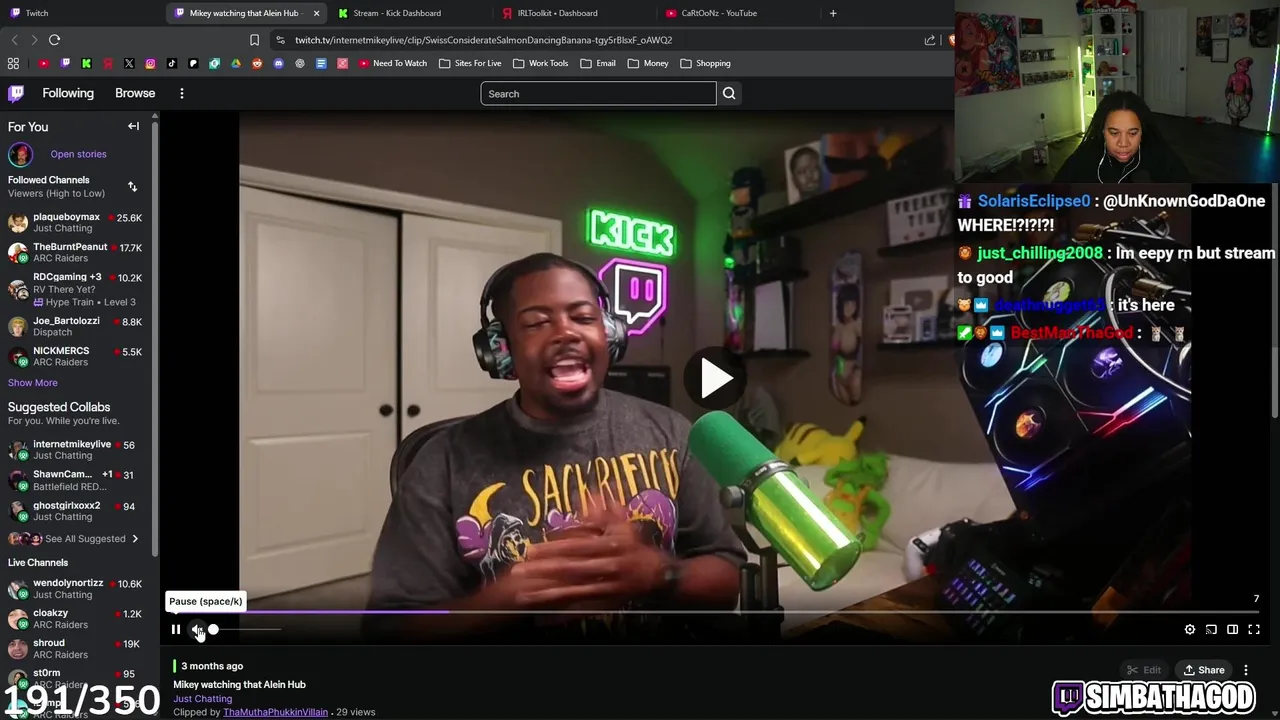Open the TikTok bookmark icon
This screenshot has height=720, width=1280.
coord(172,63)
